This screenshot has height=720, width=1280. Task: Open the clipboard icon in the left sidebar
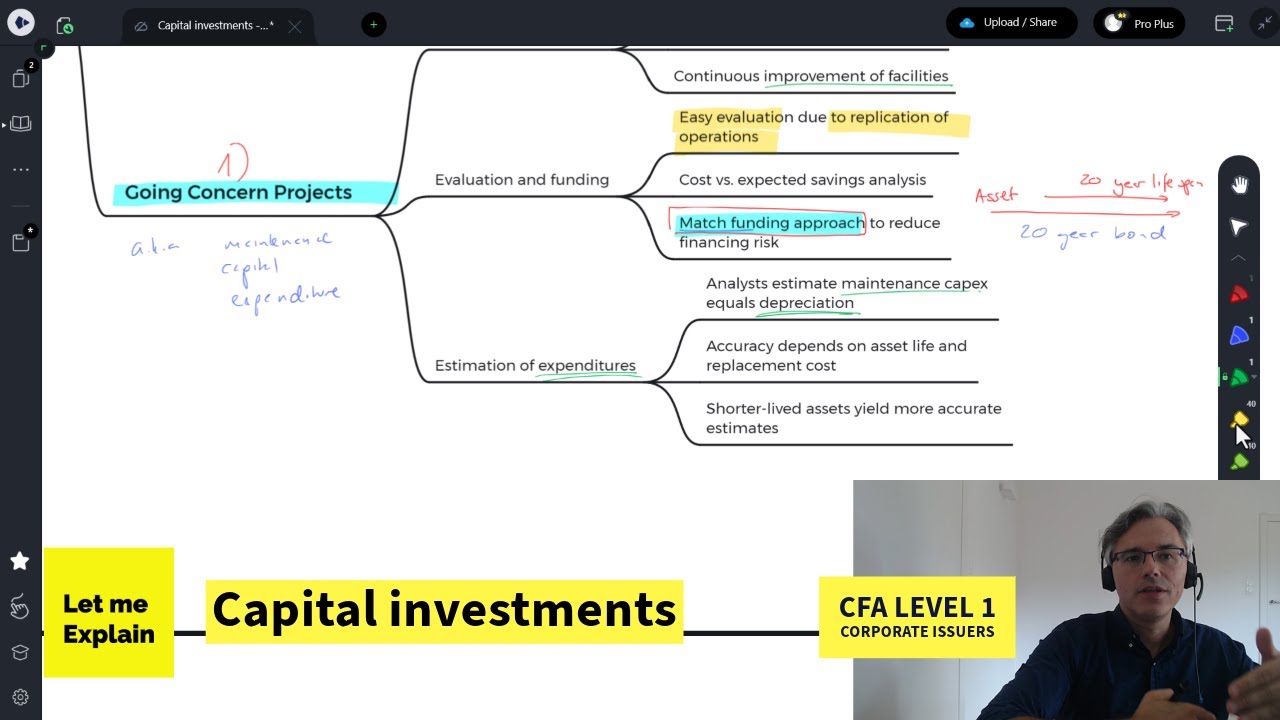21,241
